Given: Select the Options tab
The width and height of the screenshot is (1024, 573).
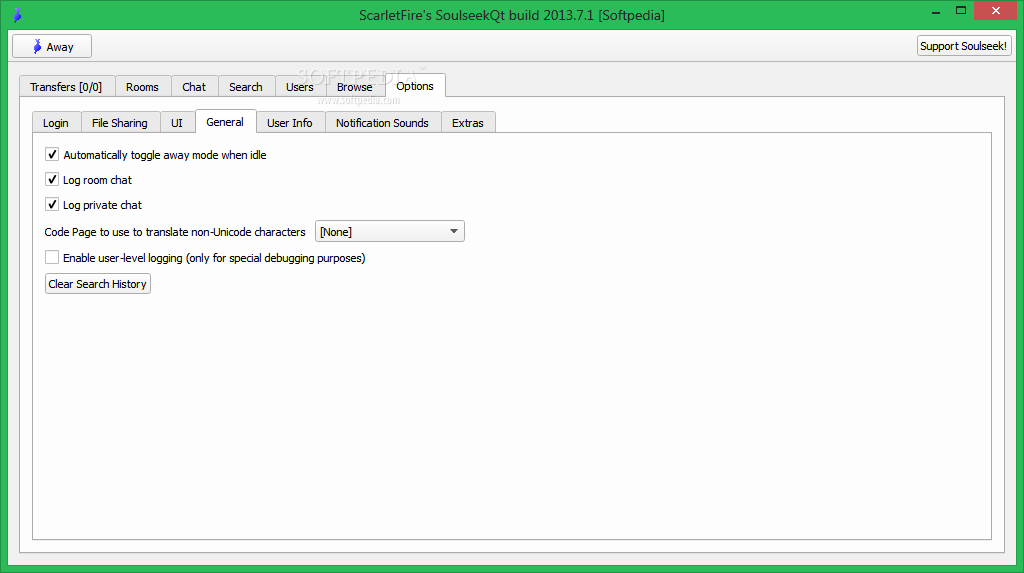Looking at the screenshot, I should (415, 86).
